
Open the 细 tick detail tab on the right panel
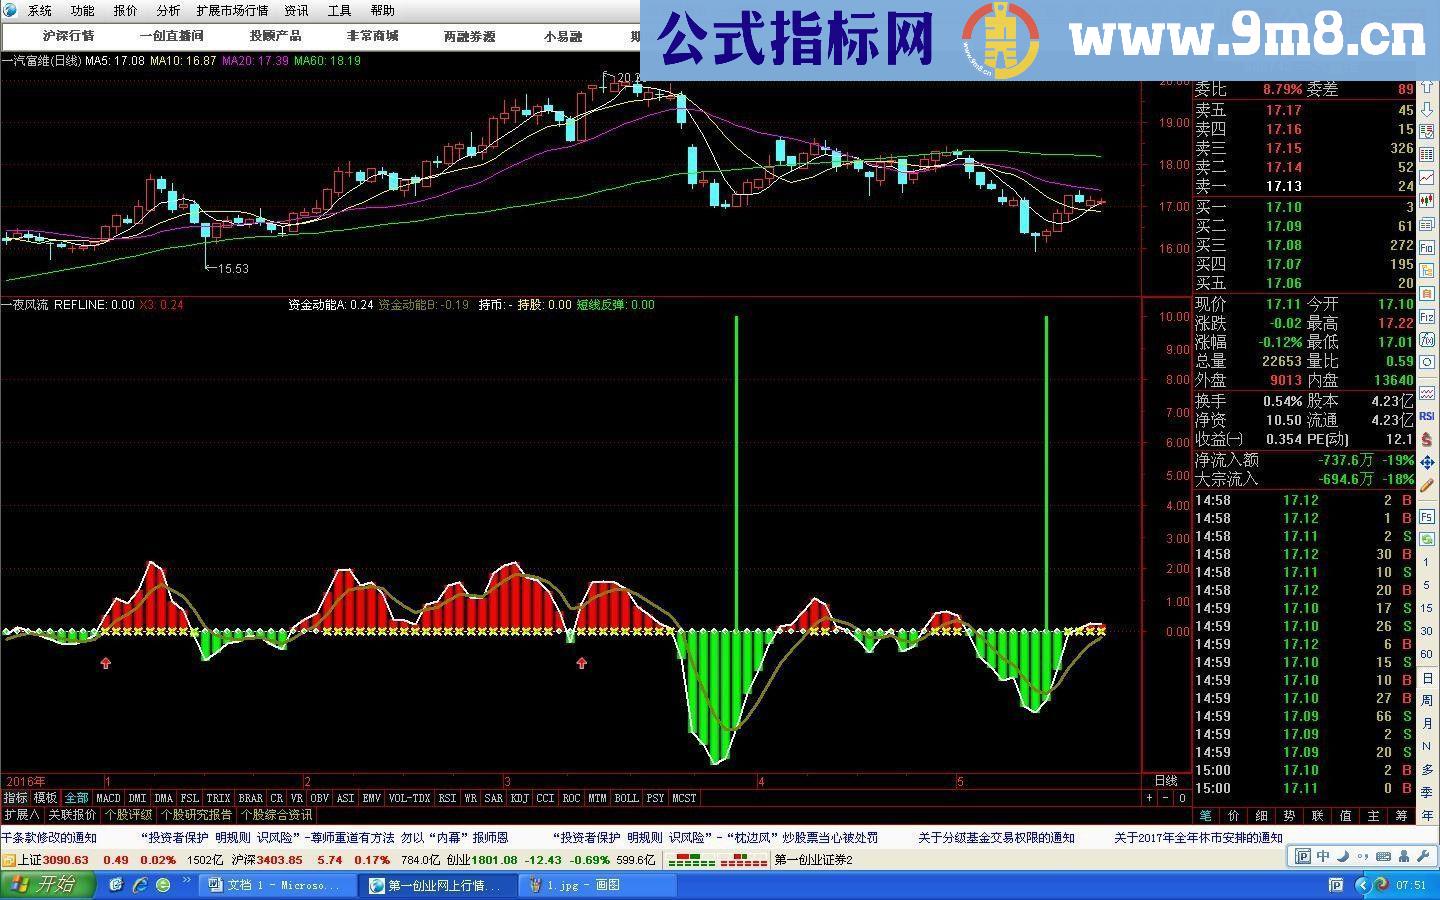click(1262, 814)
